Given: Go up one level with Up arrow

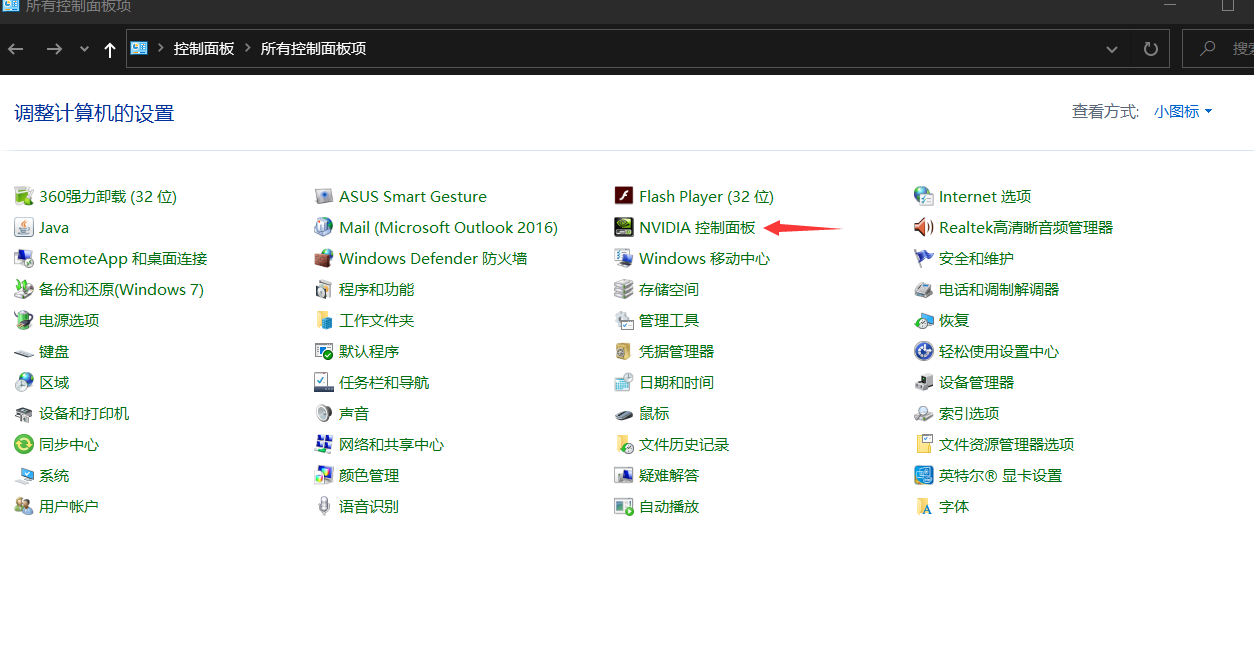Looking at the screenshot, I should point(110,48).
